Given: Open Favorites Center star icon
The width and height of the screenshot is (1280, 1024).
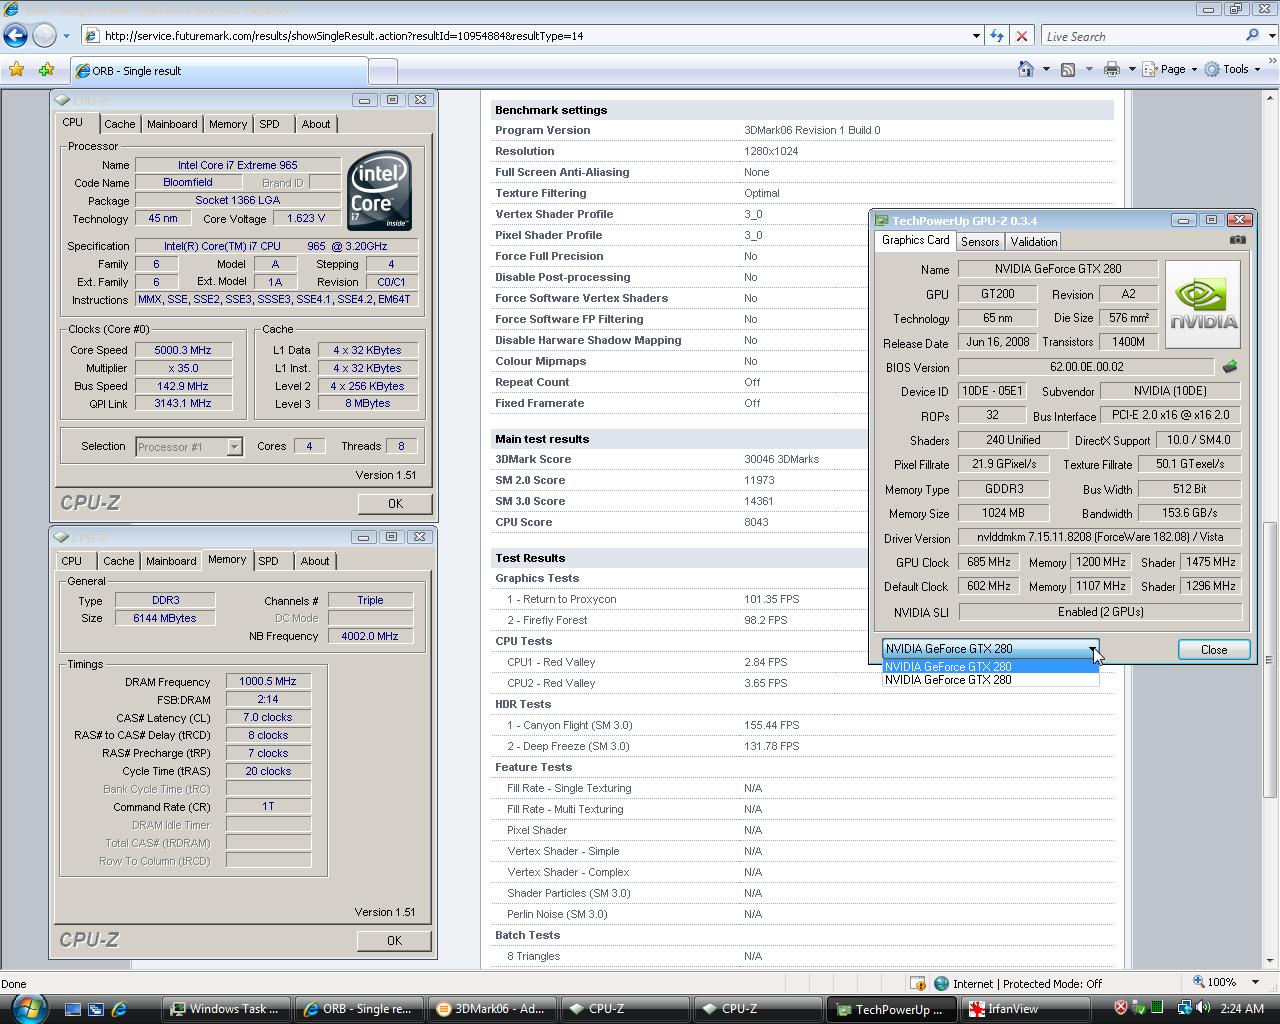Looking at the screenshot, I should click(x=16, y=69).
